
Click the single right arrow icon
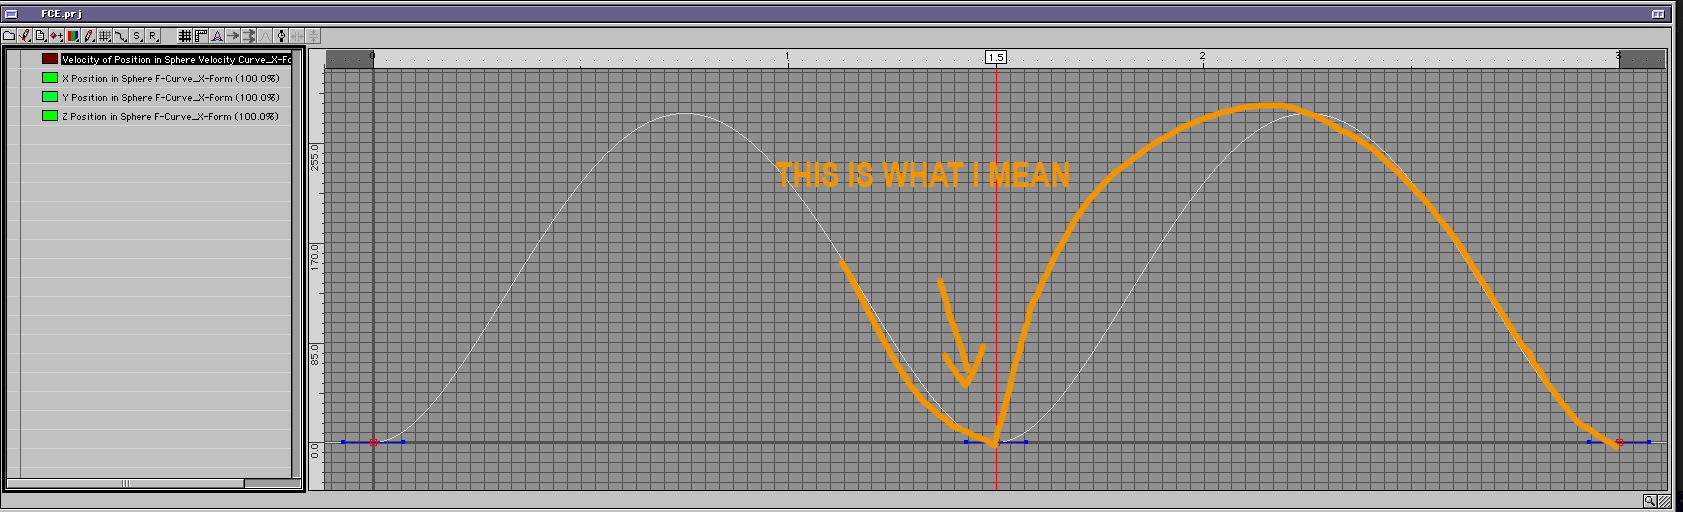(x=233, y=36)
